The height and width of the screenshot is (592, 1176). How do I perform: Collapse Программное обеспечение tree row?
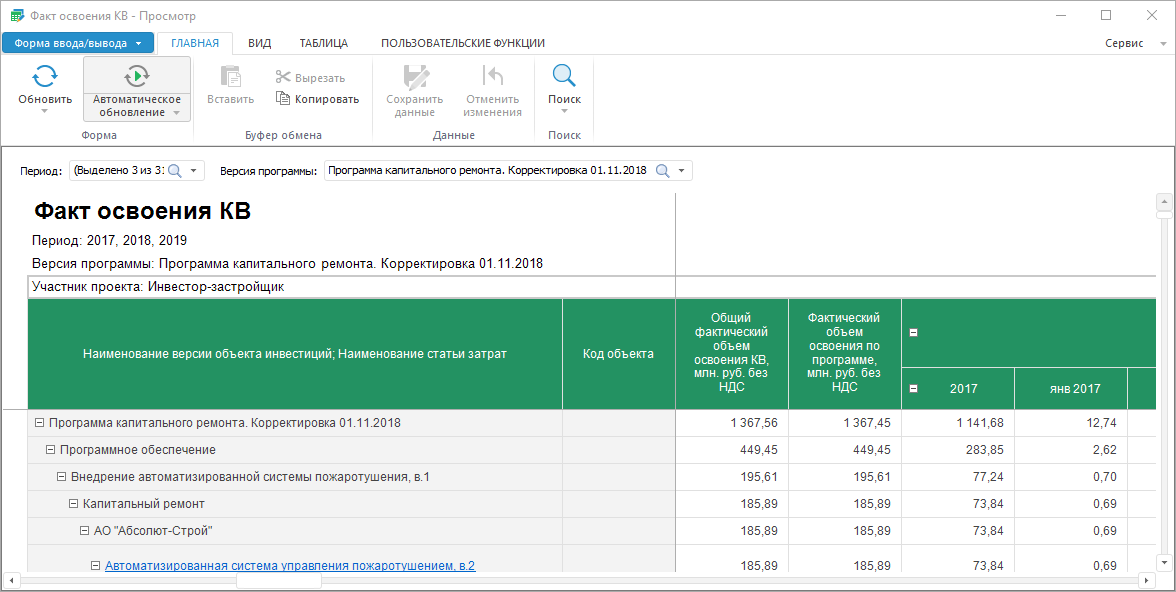50,450
